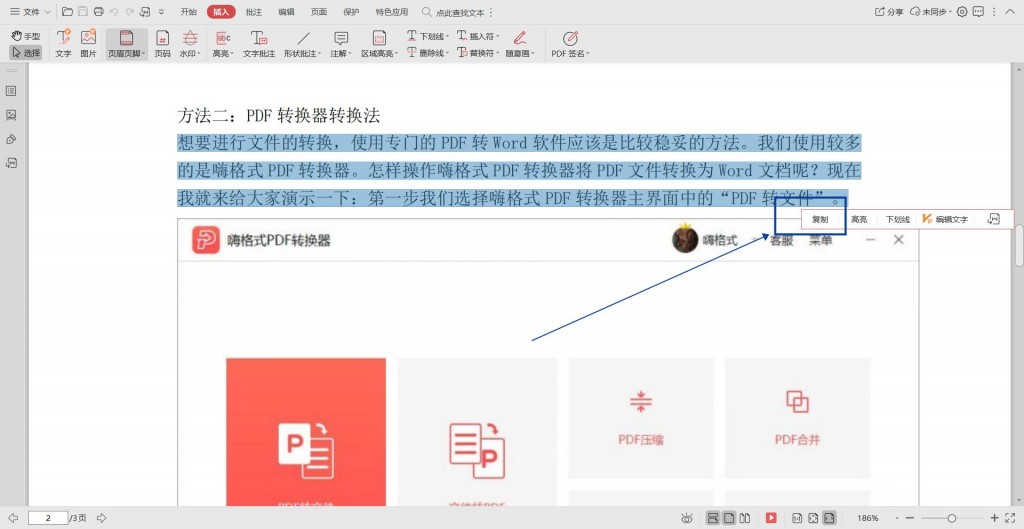Switch to the 批注 tab

pos(253,12)
